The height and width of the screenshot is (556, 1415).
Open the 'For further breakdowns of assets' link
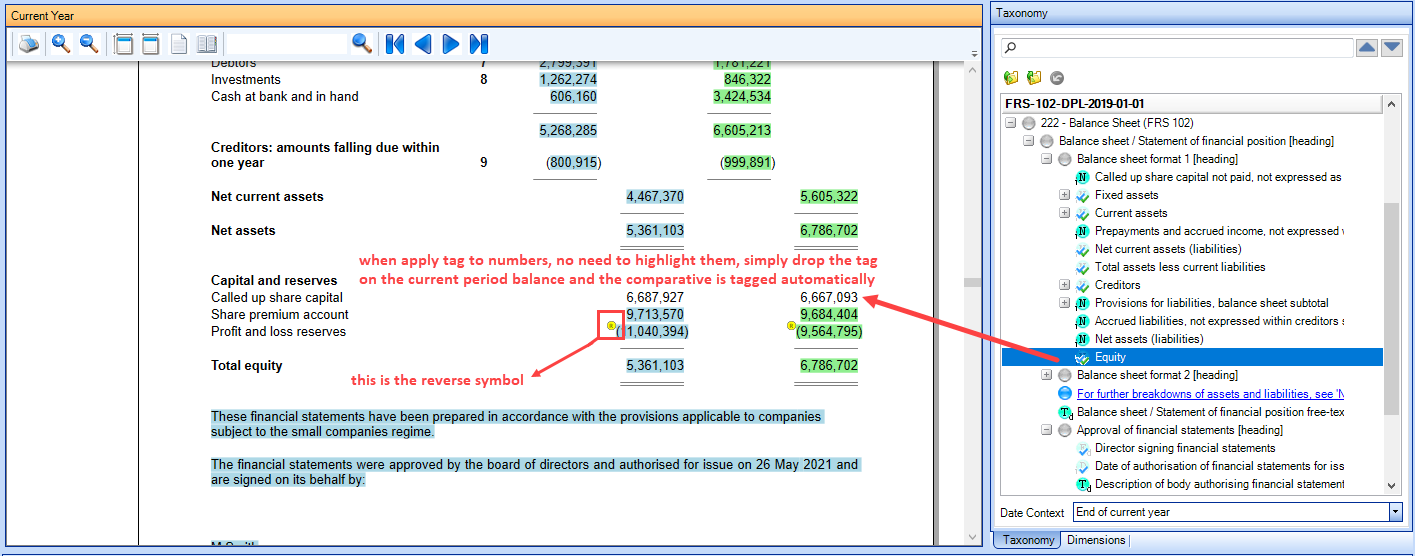[1210, 393]
